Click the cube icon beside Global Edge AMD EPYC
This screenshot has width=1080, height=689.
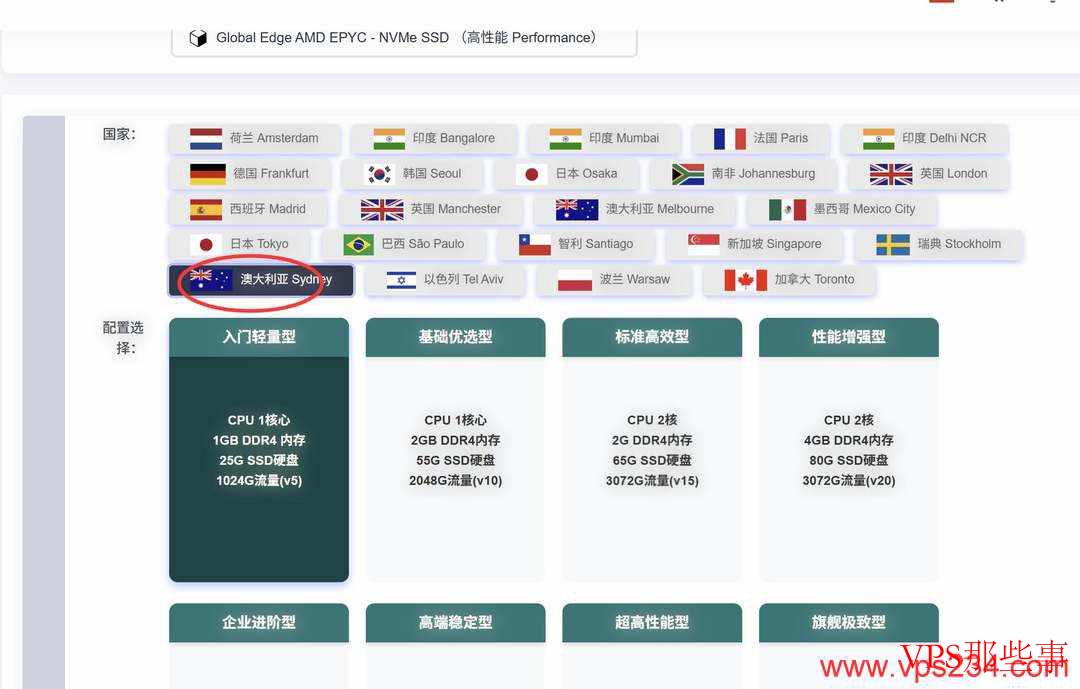point(198,37)
